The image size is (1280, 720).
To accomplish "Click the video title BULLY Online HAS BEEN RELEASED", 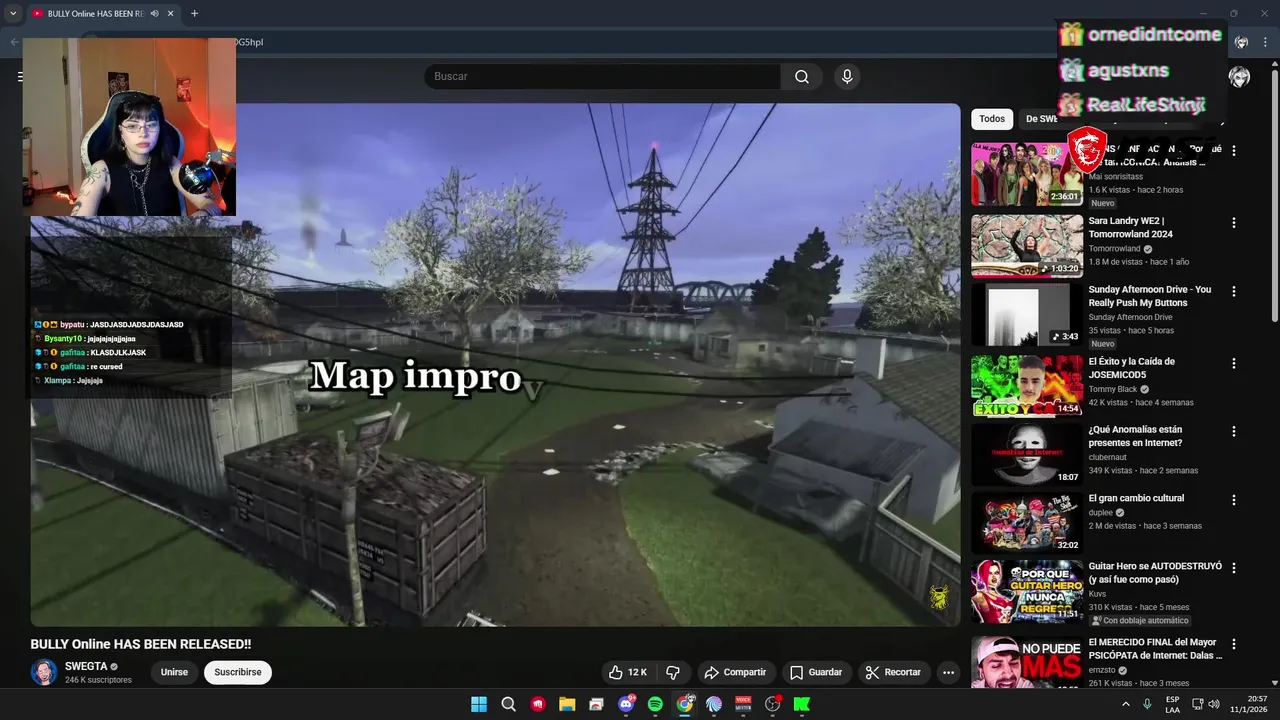I will (141, 644).
